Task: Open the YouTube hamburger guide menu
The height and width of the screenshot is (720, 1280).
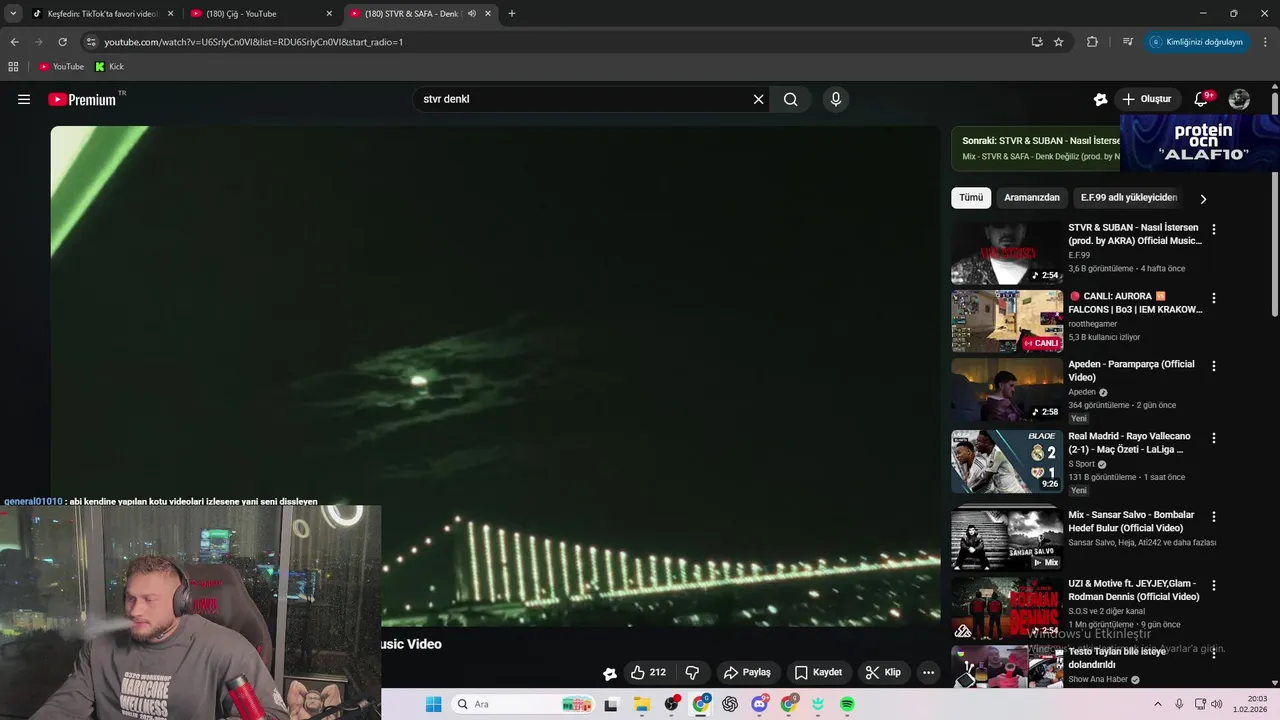Action: click(24, 99)
